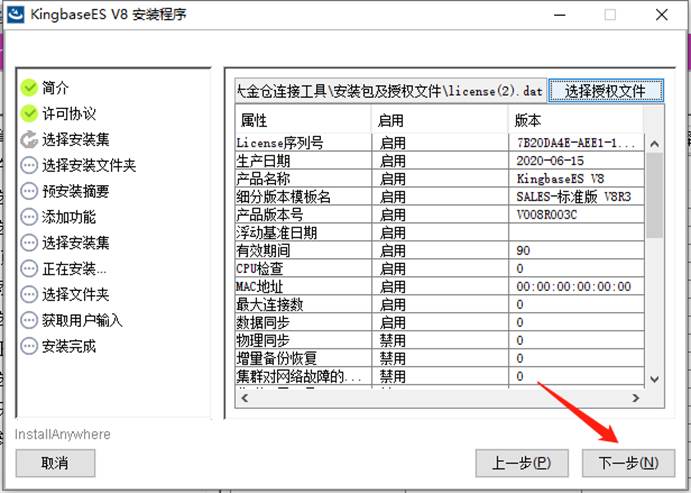This screenshot has width=691, height=493.
Task: Click the 安装完成 step label
Action: pyautogui.click(x=69, y=346)
